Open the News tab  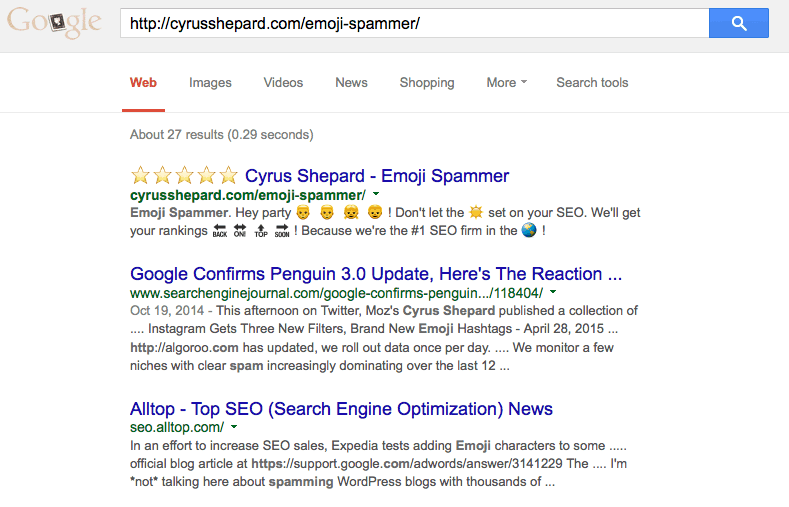pyautogui.click(x=351, y=82)
